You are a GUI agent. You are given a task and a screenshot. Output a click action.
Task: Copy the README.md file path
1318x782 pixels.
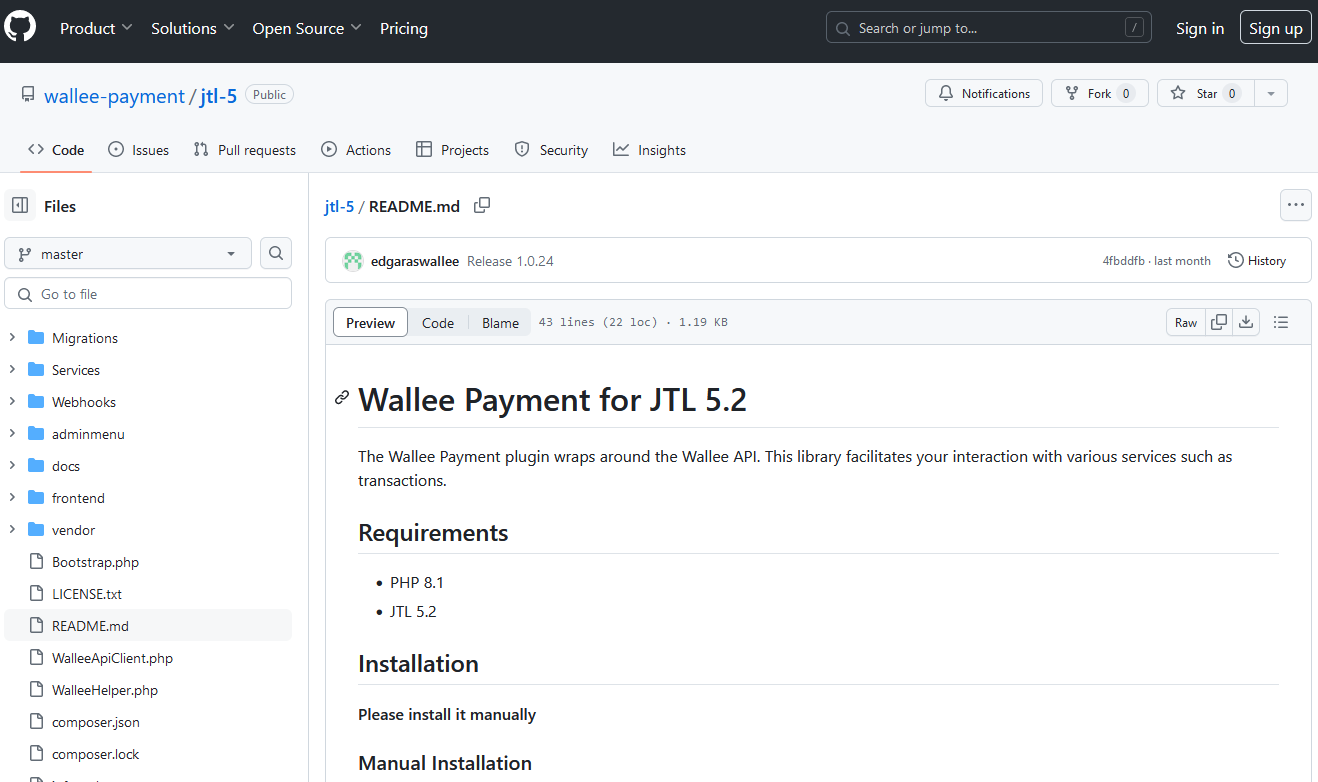pos(482,205)
